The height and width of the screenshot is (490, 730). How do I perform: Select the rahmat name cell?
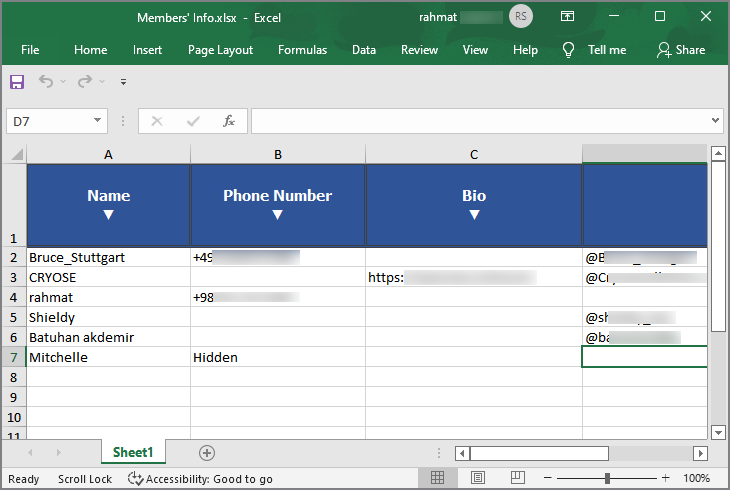click(108, 297)
